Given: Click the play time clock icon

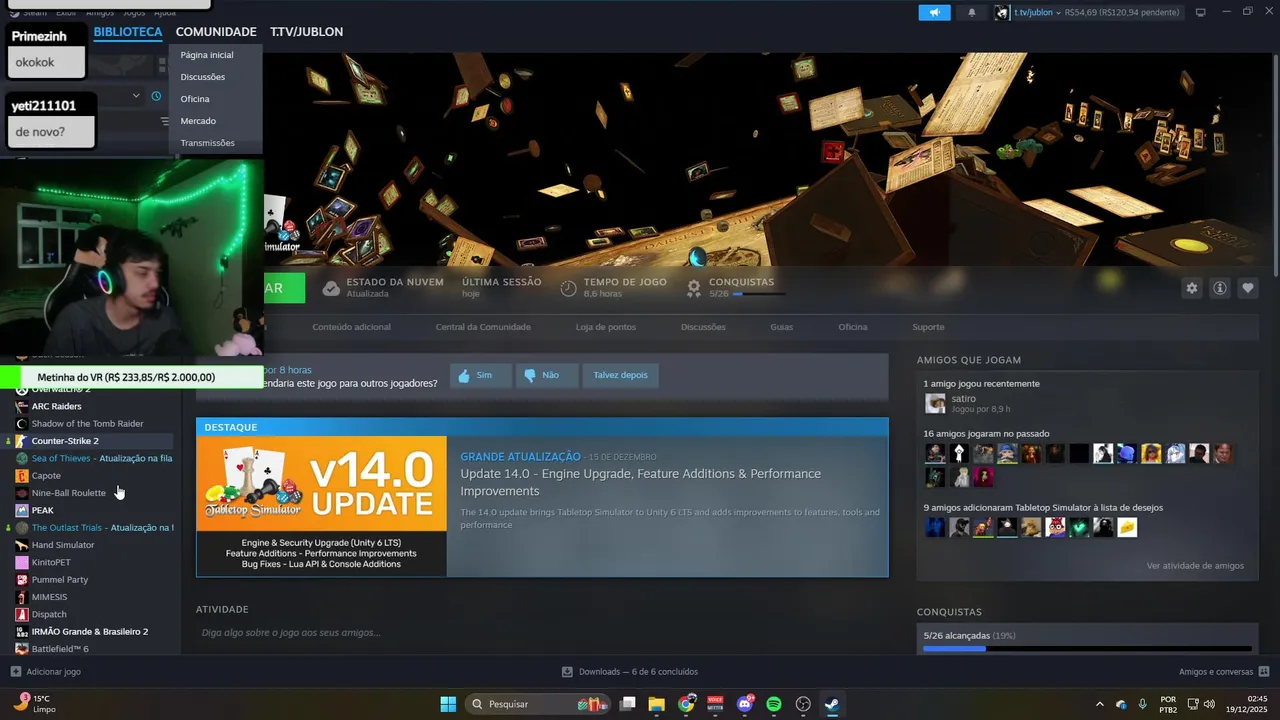Looking at the screenshot, I should 568,288.
